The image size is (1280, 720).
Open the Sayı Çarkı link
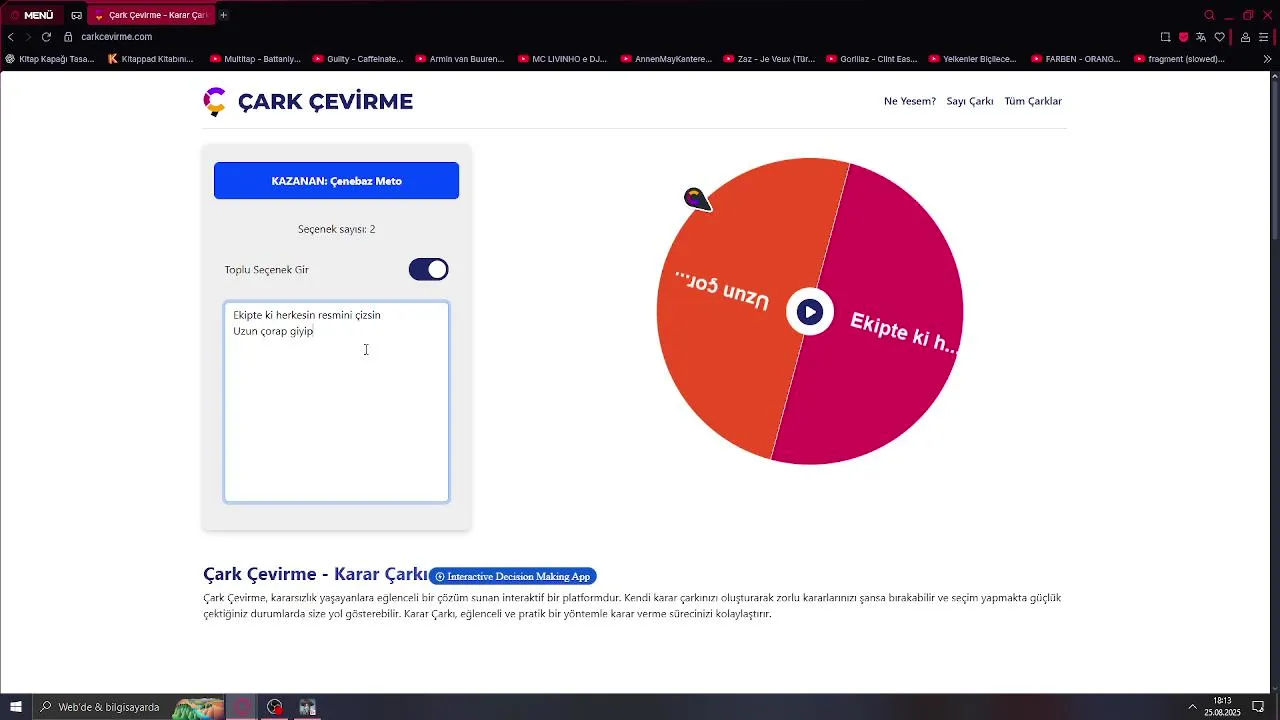970,101
